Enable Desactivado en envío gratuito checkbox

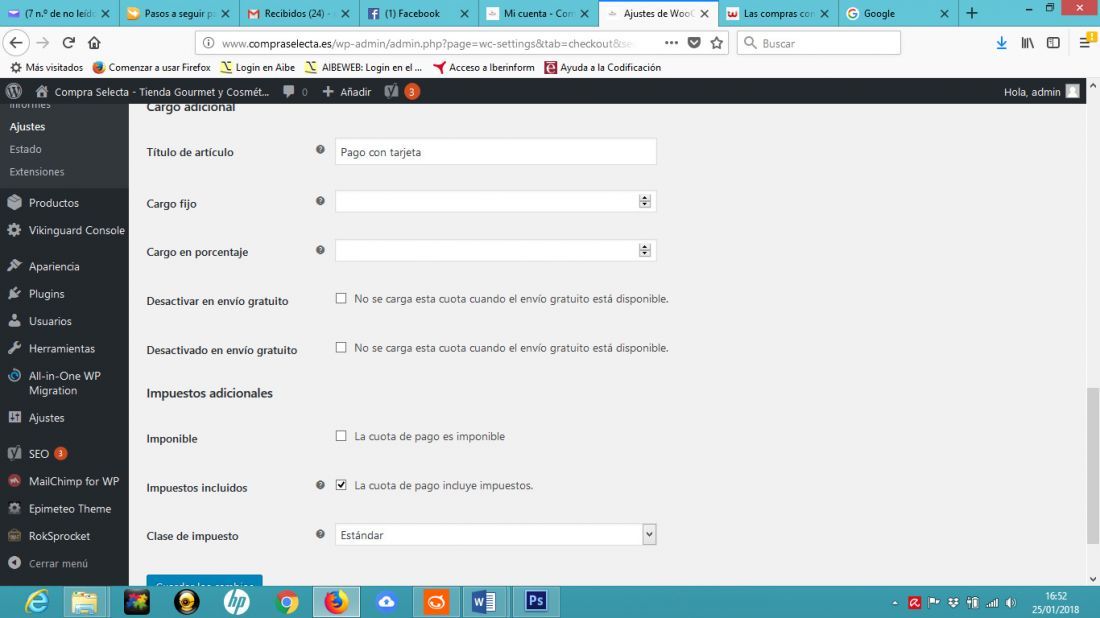341,347
